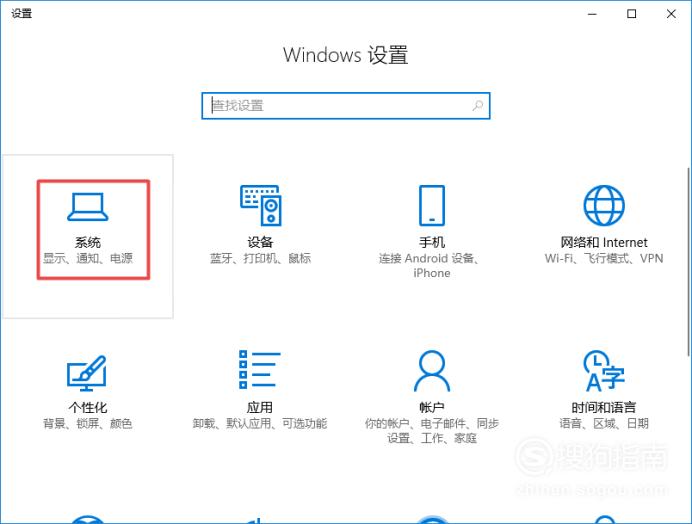692x524 pixels.
Task: Click the 个性化 label
Action: coord(87,407)
